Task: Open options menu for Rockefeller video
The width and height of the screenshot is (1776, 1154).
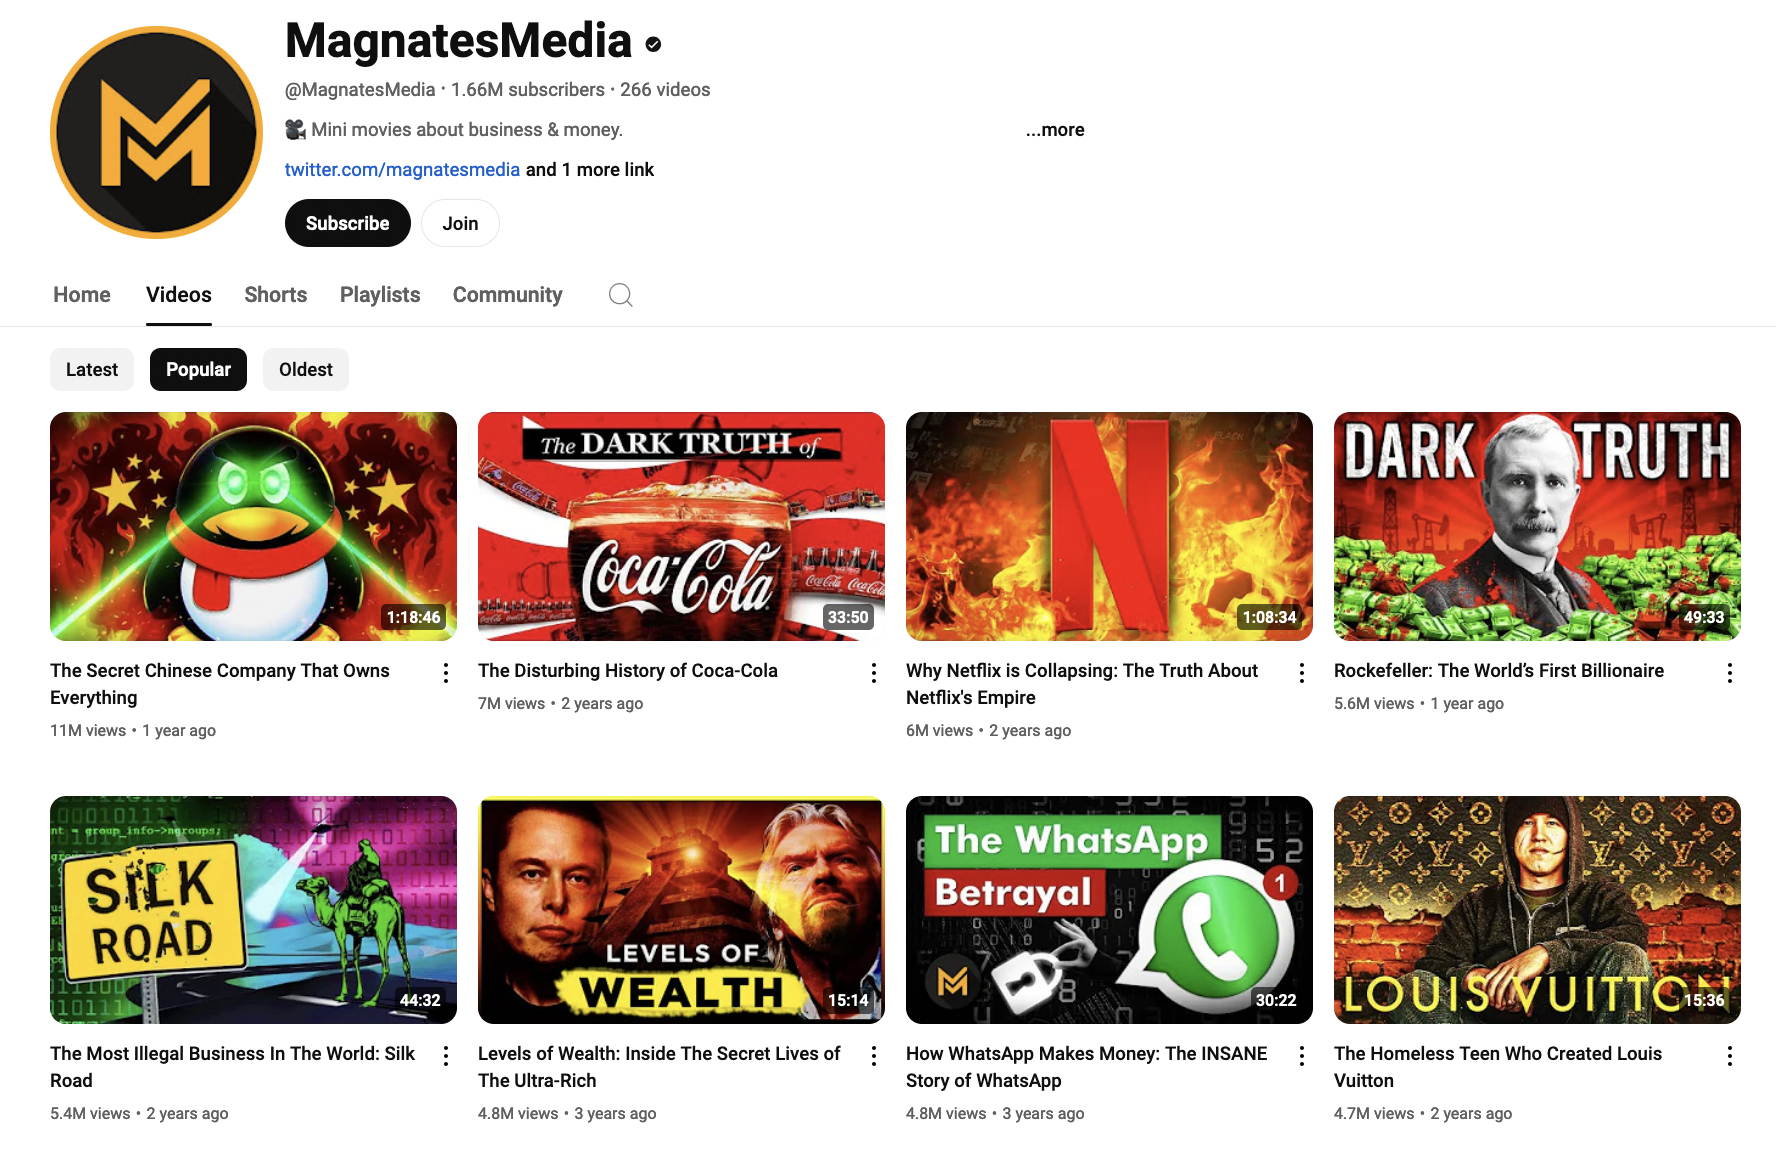Action: click(1730, 673)
